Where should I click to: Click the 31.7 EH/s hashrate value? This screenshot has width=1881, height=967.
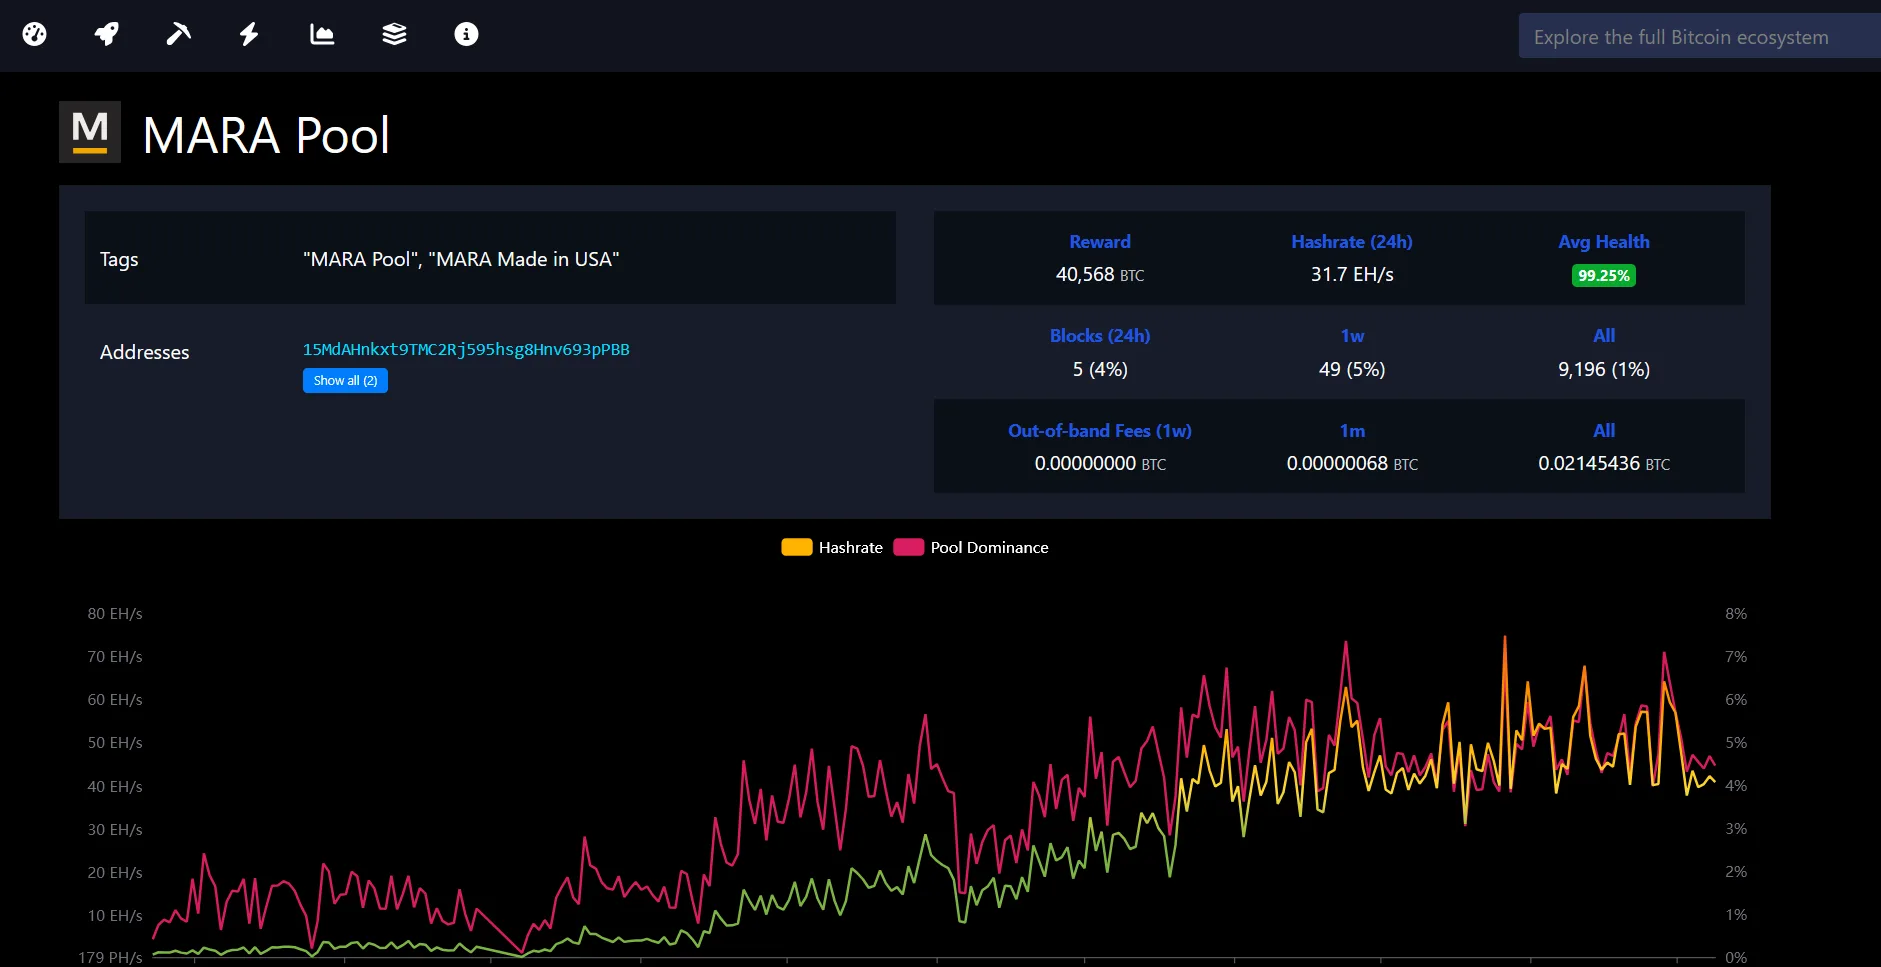click(1352, 274)
